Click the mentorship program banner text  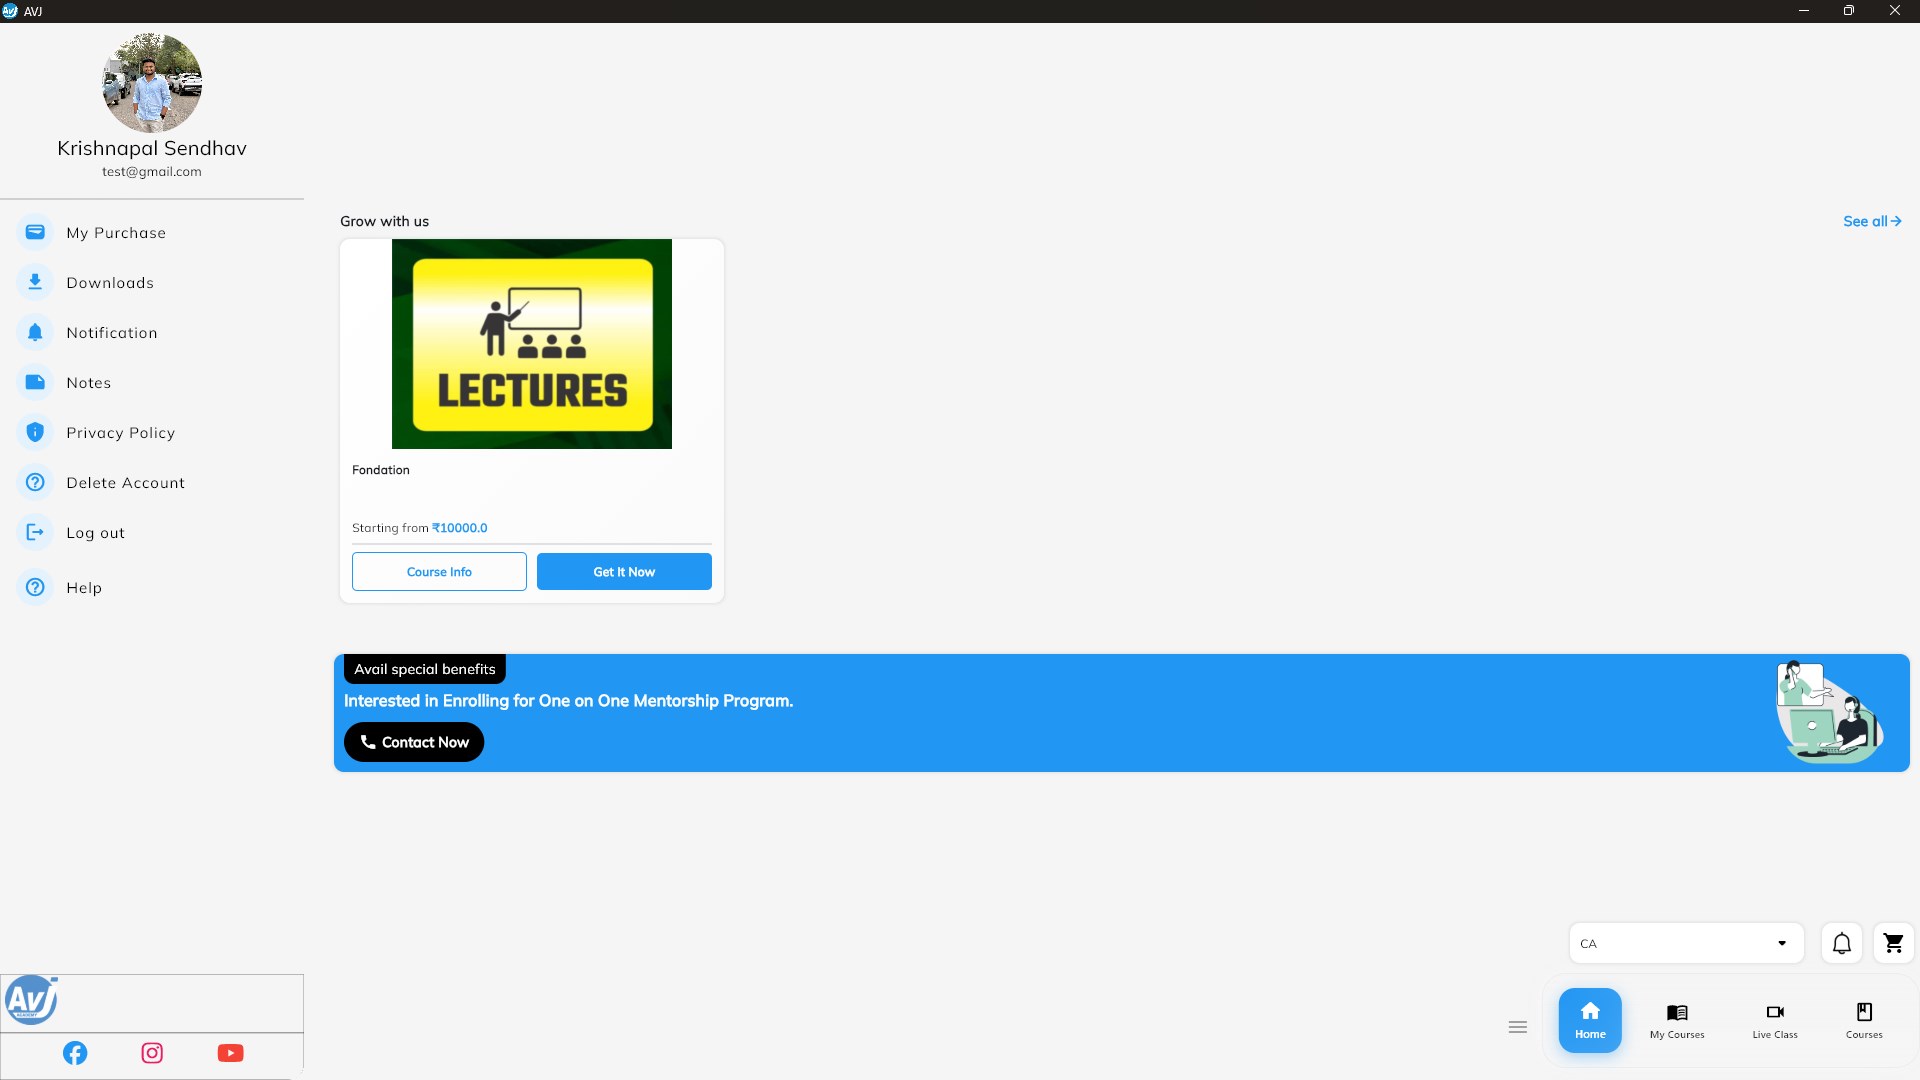pyautogui.click(x=568, y=701)
